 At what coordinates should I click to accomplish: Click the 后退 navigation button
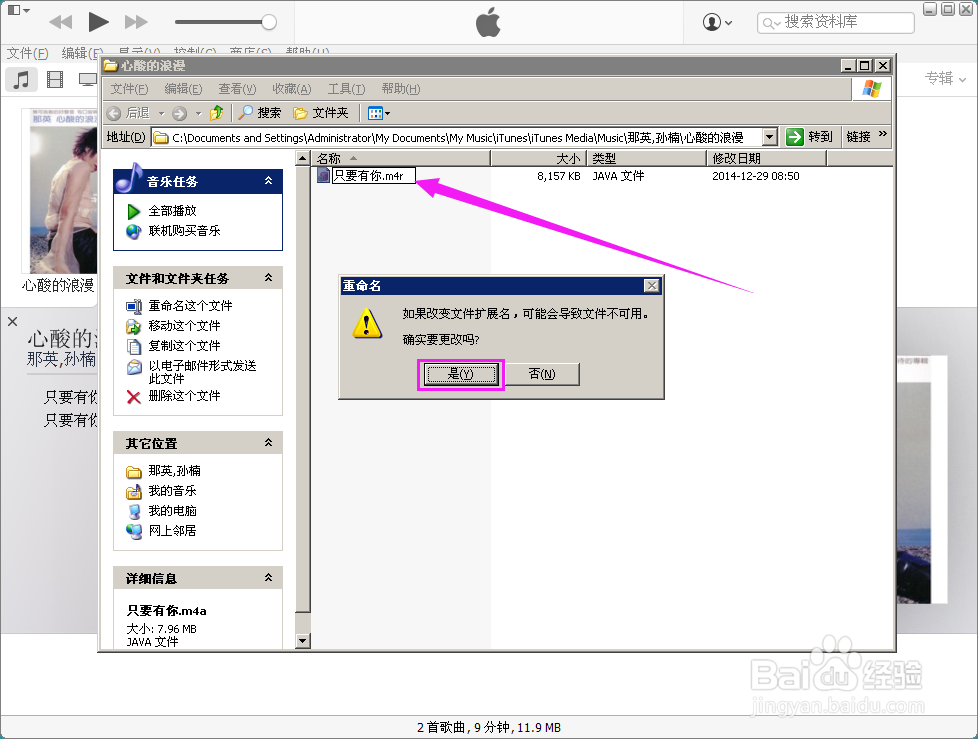pos(132,112)
